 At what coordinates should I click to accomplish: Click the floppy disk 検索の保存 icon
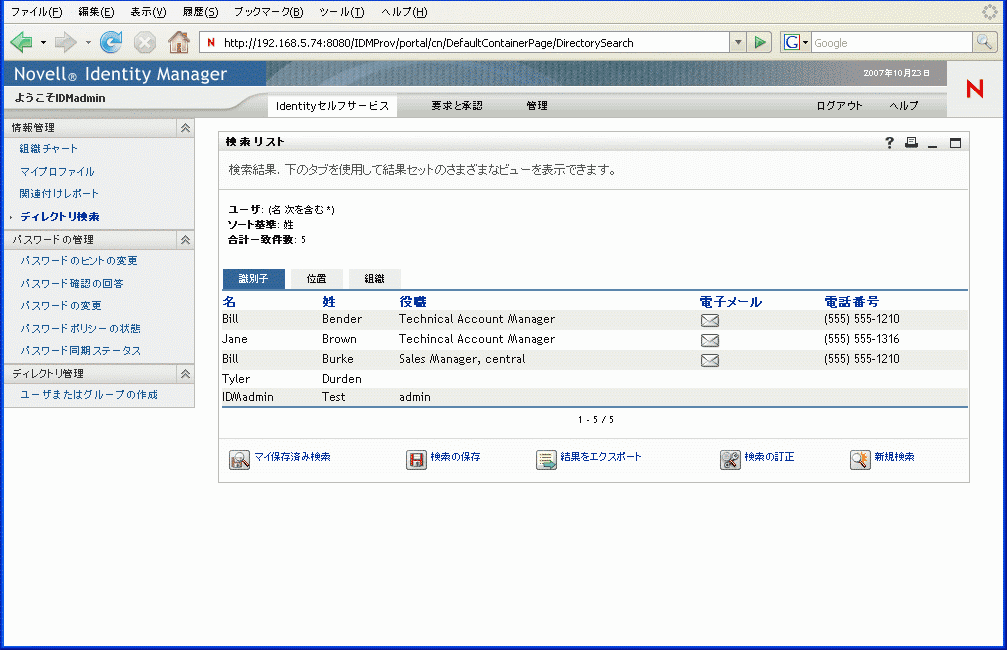(x=416, y=459)
